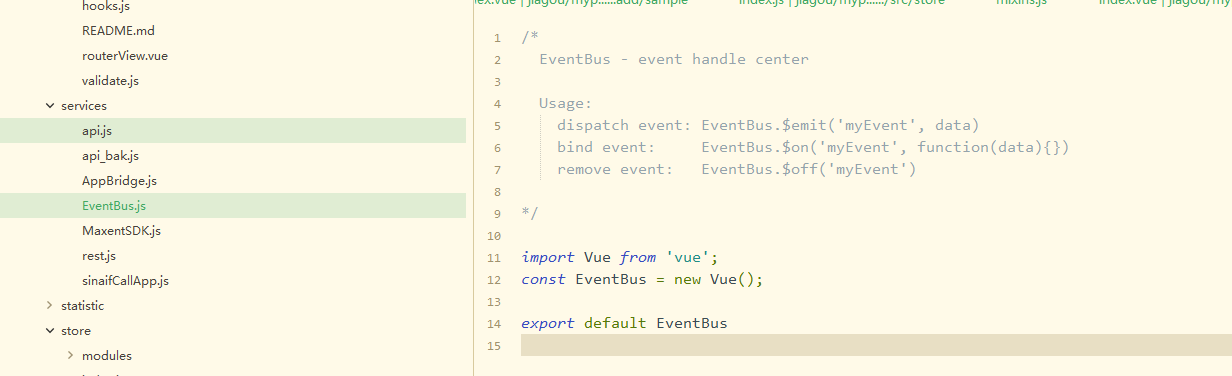Image resolution: width=1232 pixels, height=376 pixels.
Task: Click the 'bind event:' comment line
Action: [x=813, y=147]
